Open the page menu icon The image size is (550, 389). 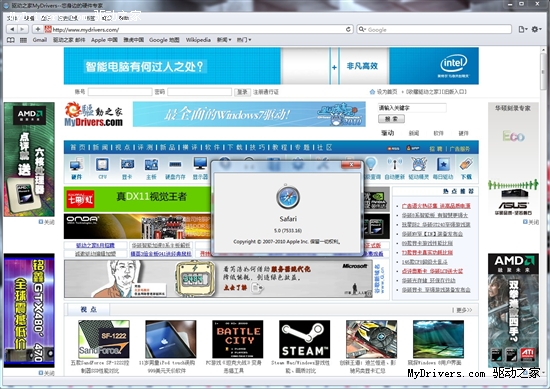coord(522,29)
